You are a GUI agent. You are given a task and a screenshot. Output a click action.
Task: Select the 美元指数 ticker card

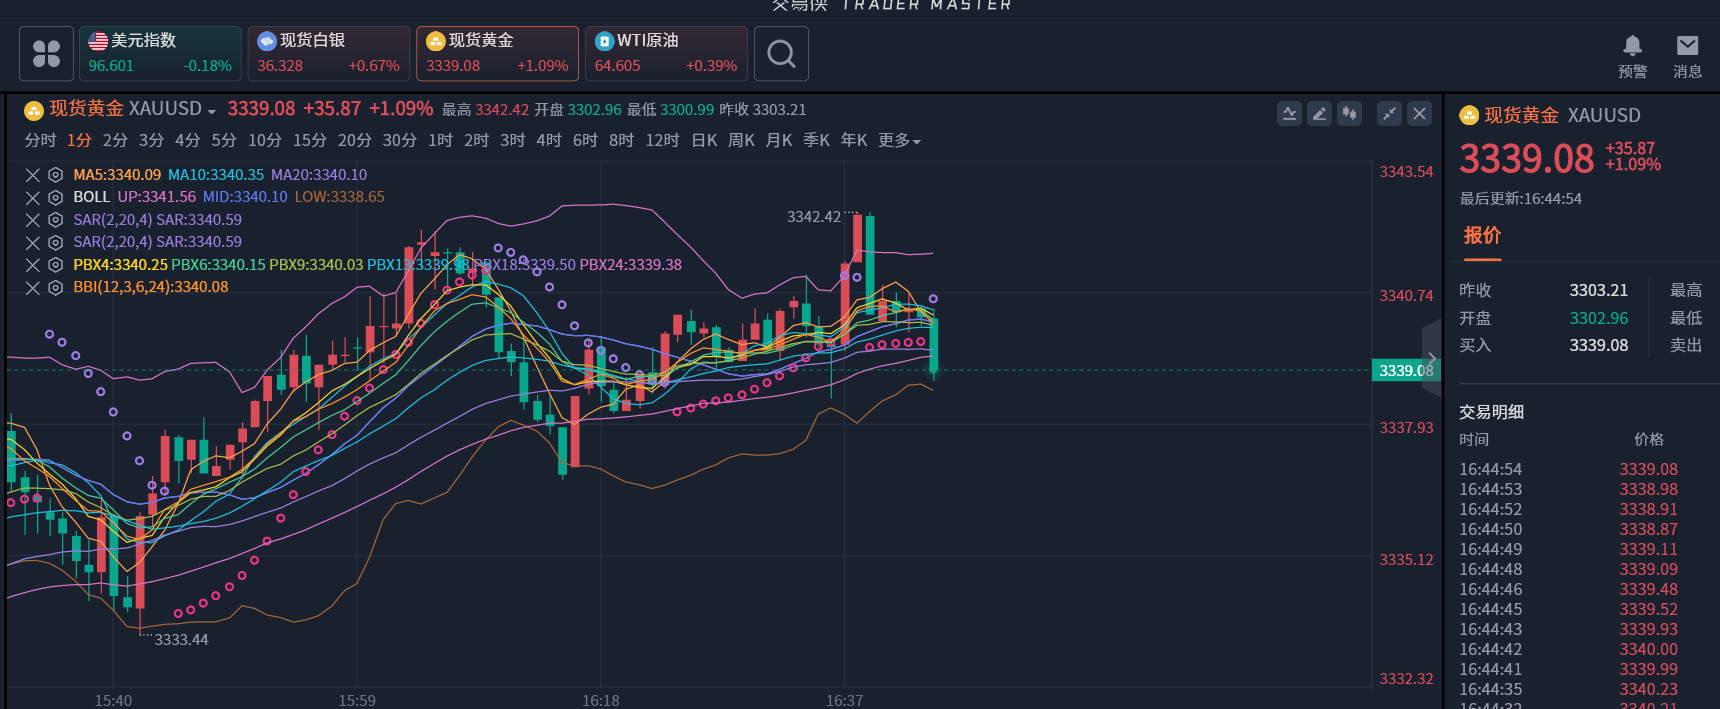click(x=160, y=53)
